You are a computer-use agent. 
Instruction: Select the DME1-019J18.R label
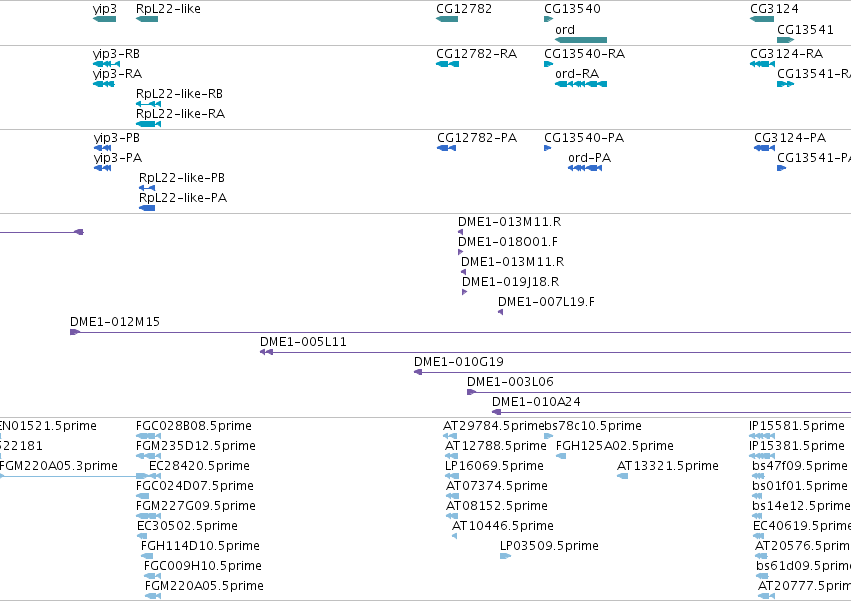pos(511,282)
